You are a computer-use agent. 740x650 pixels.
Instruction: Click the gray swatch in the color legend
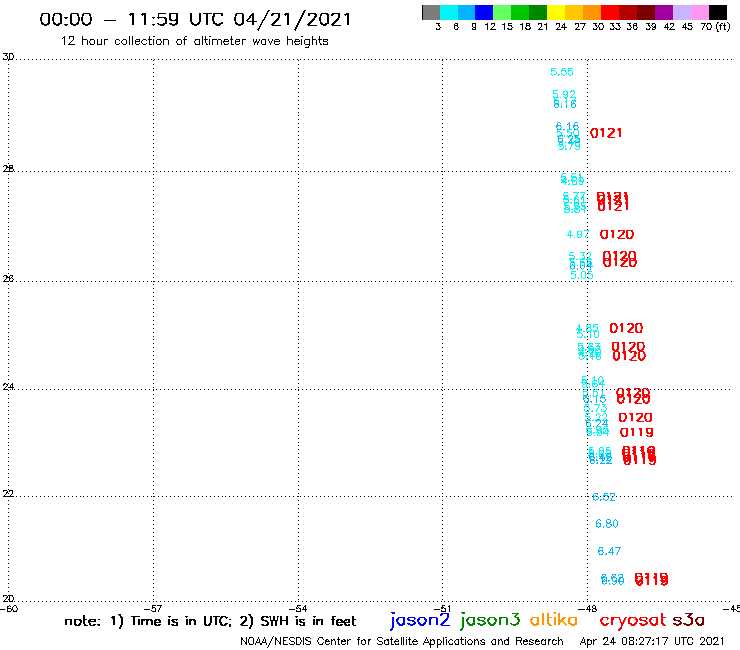pyautogui.click(x=431, y=12)
